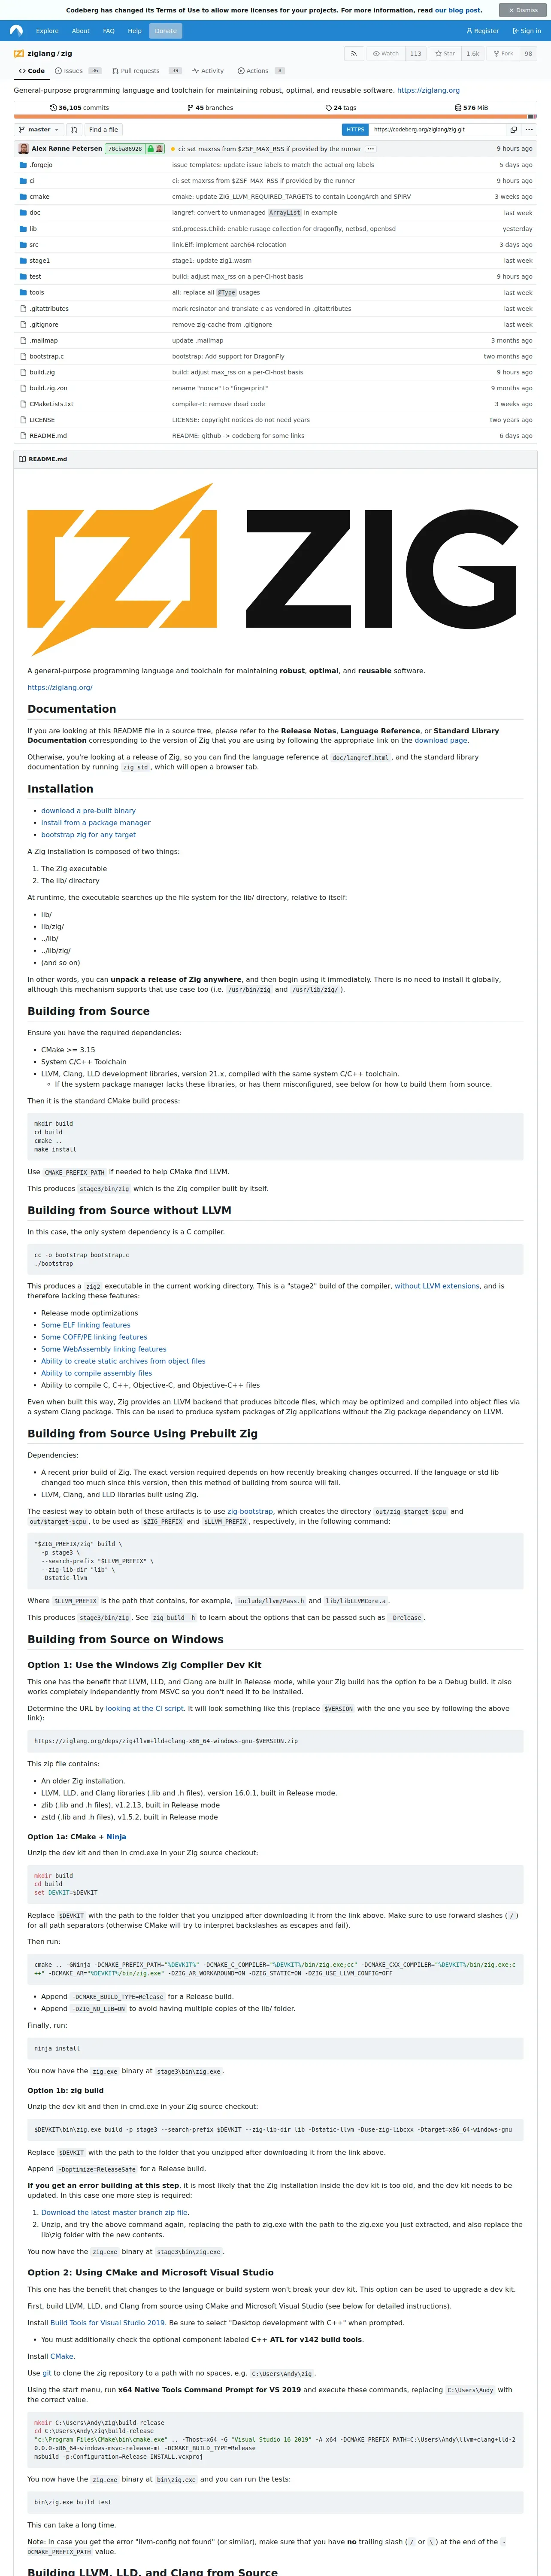
Task: Copy the clone URL with copy icon
Action: click(513, 129)
